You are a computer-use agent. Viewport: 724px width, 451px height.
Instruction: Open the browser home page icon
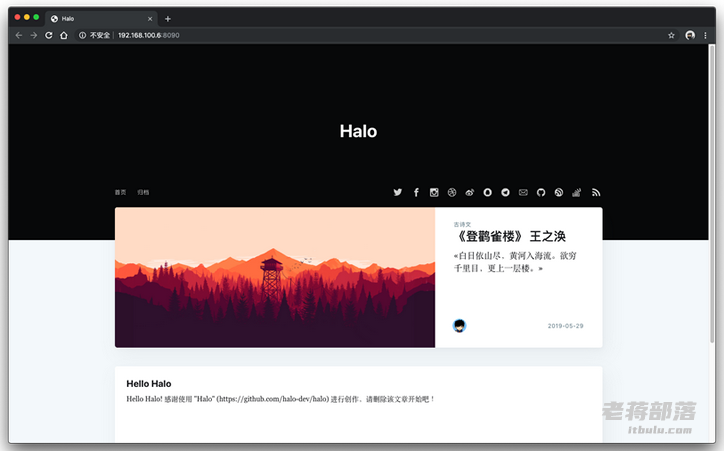click(64, 35)
